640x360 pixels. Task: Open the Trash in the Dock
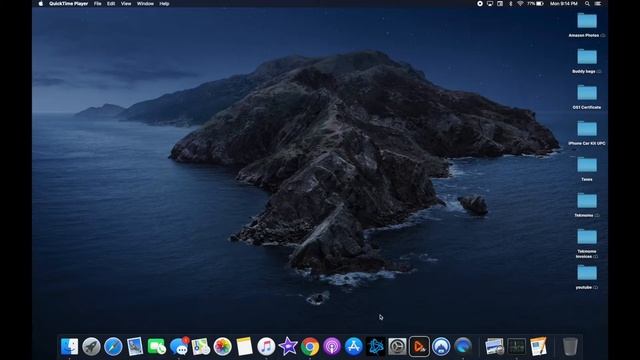(x=570, y=347)
